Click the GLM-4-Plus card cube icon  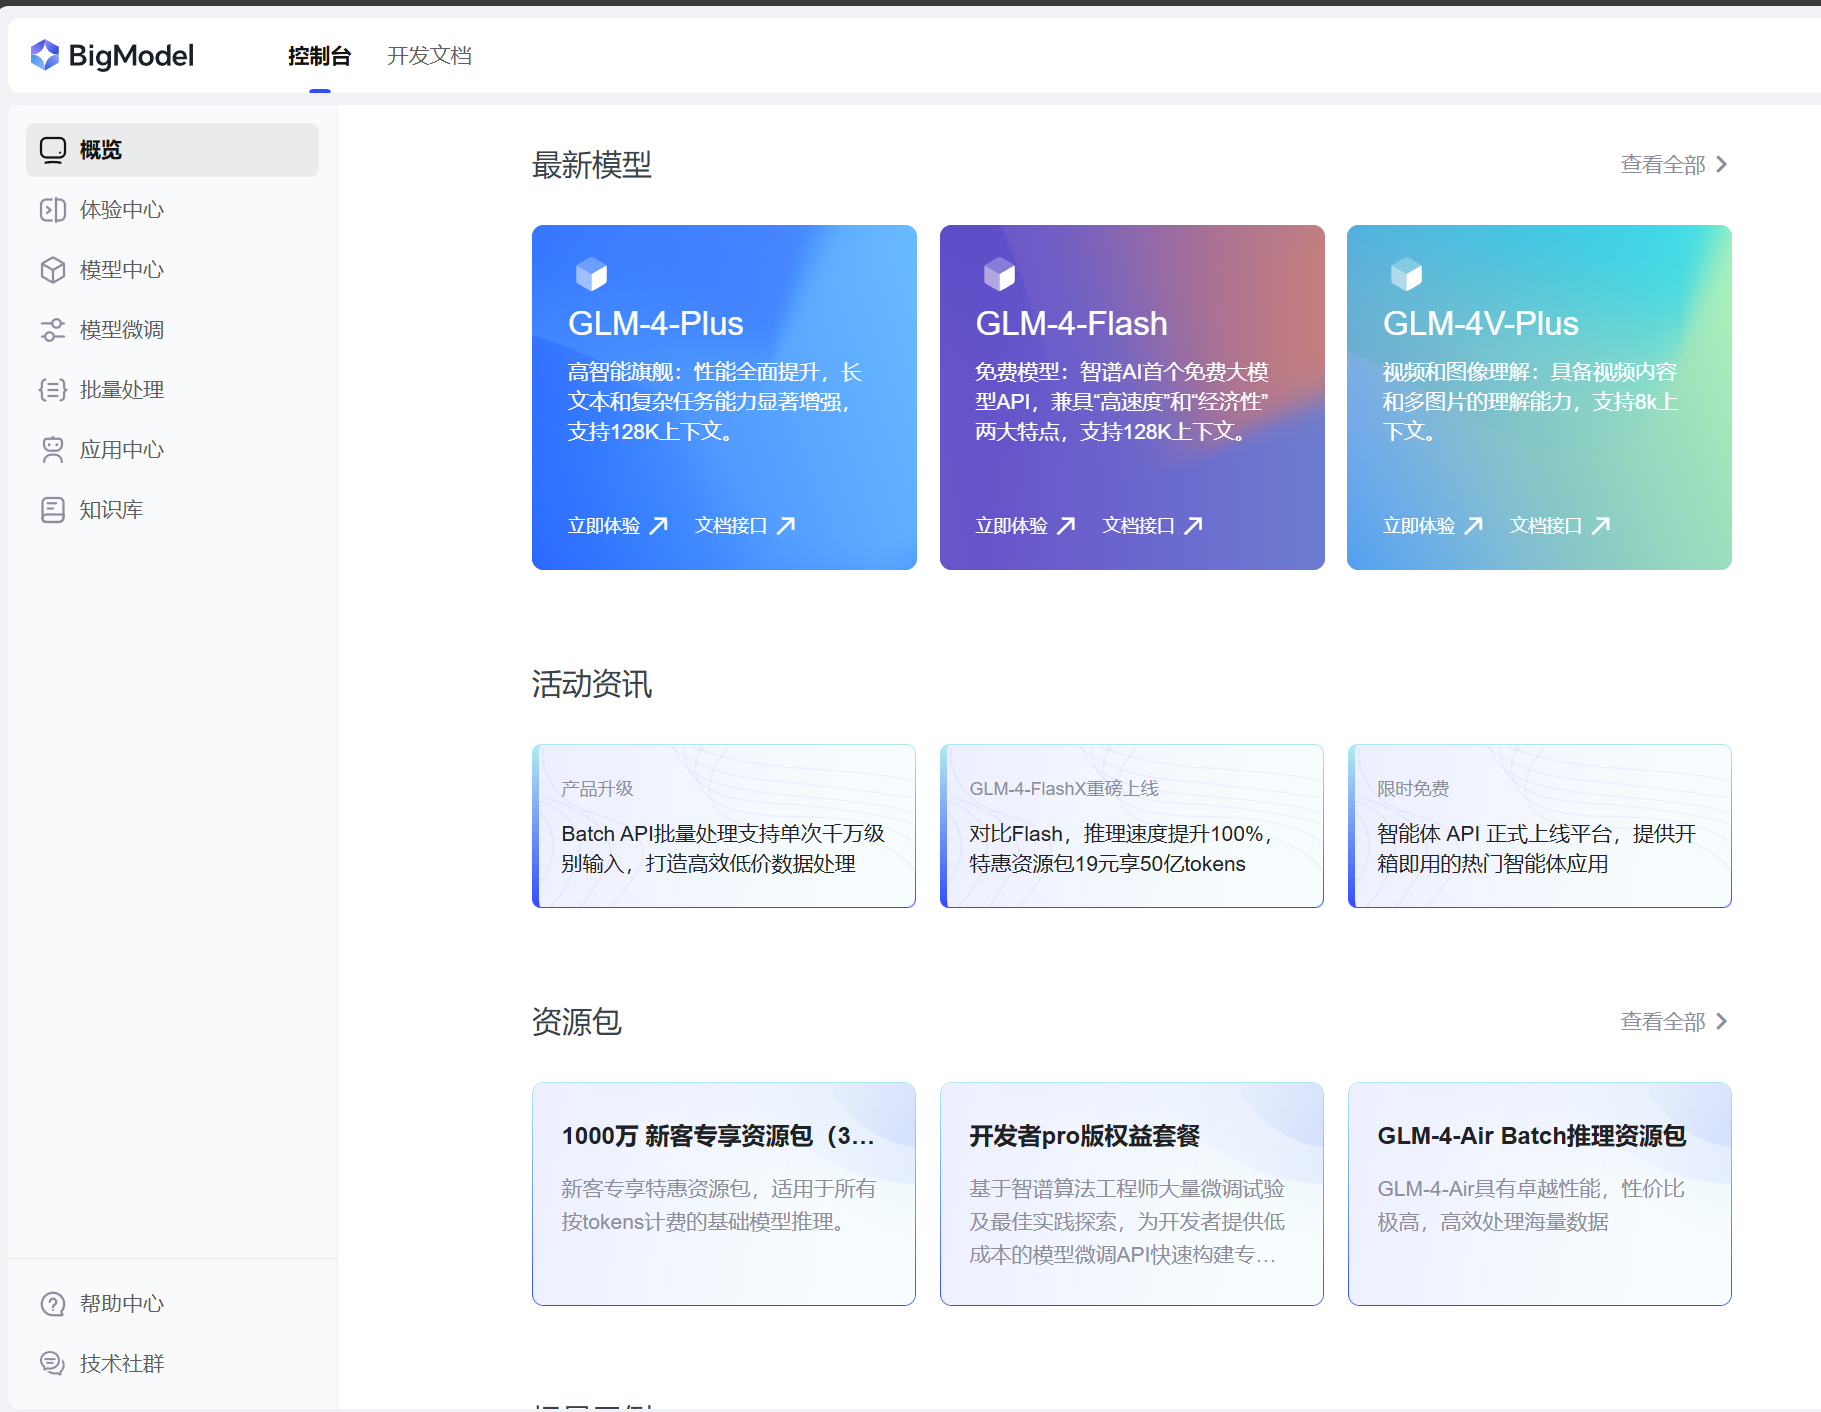pyautogui.click(x=592, y=274)
